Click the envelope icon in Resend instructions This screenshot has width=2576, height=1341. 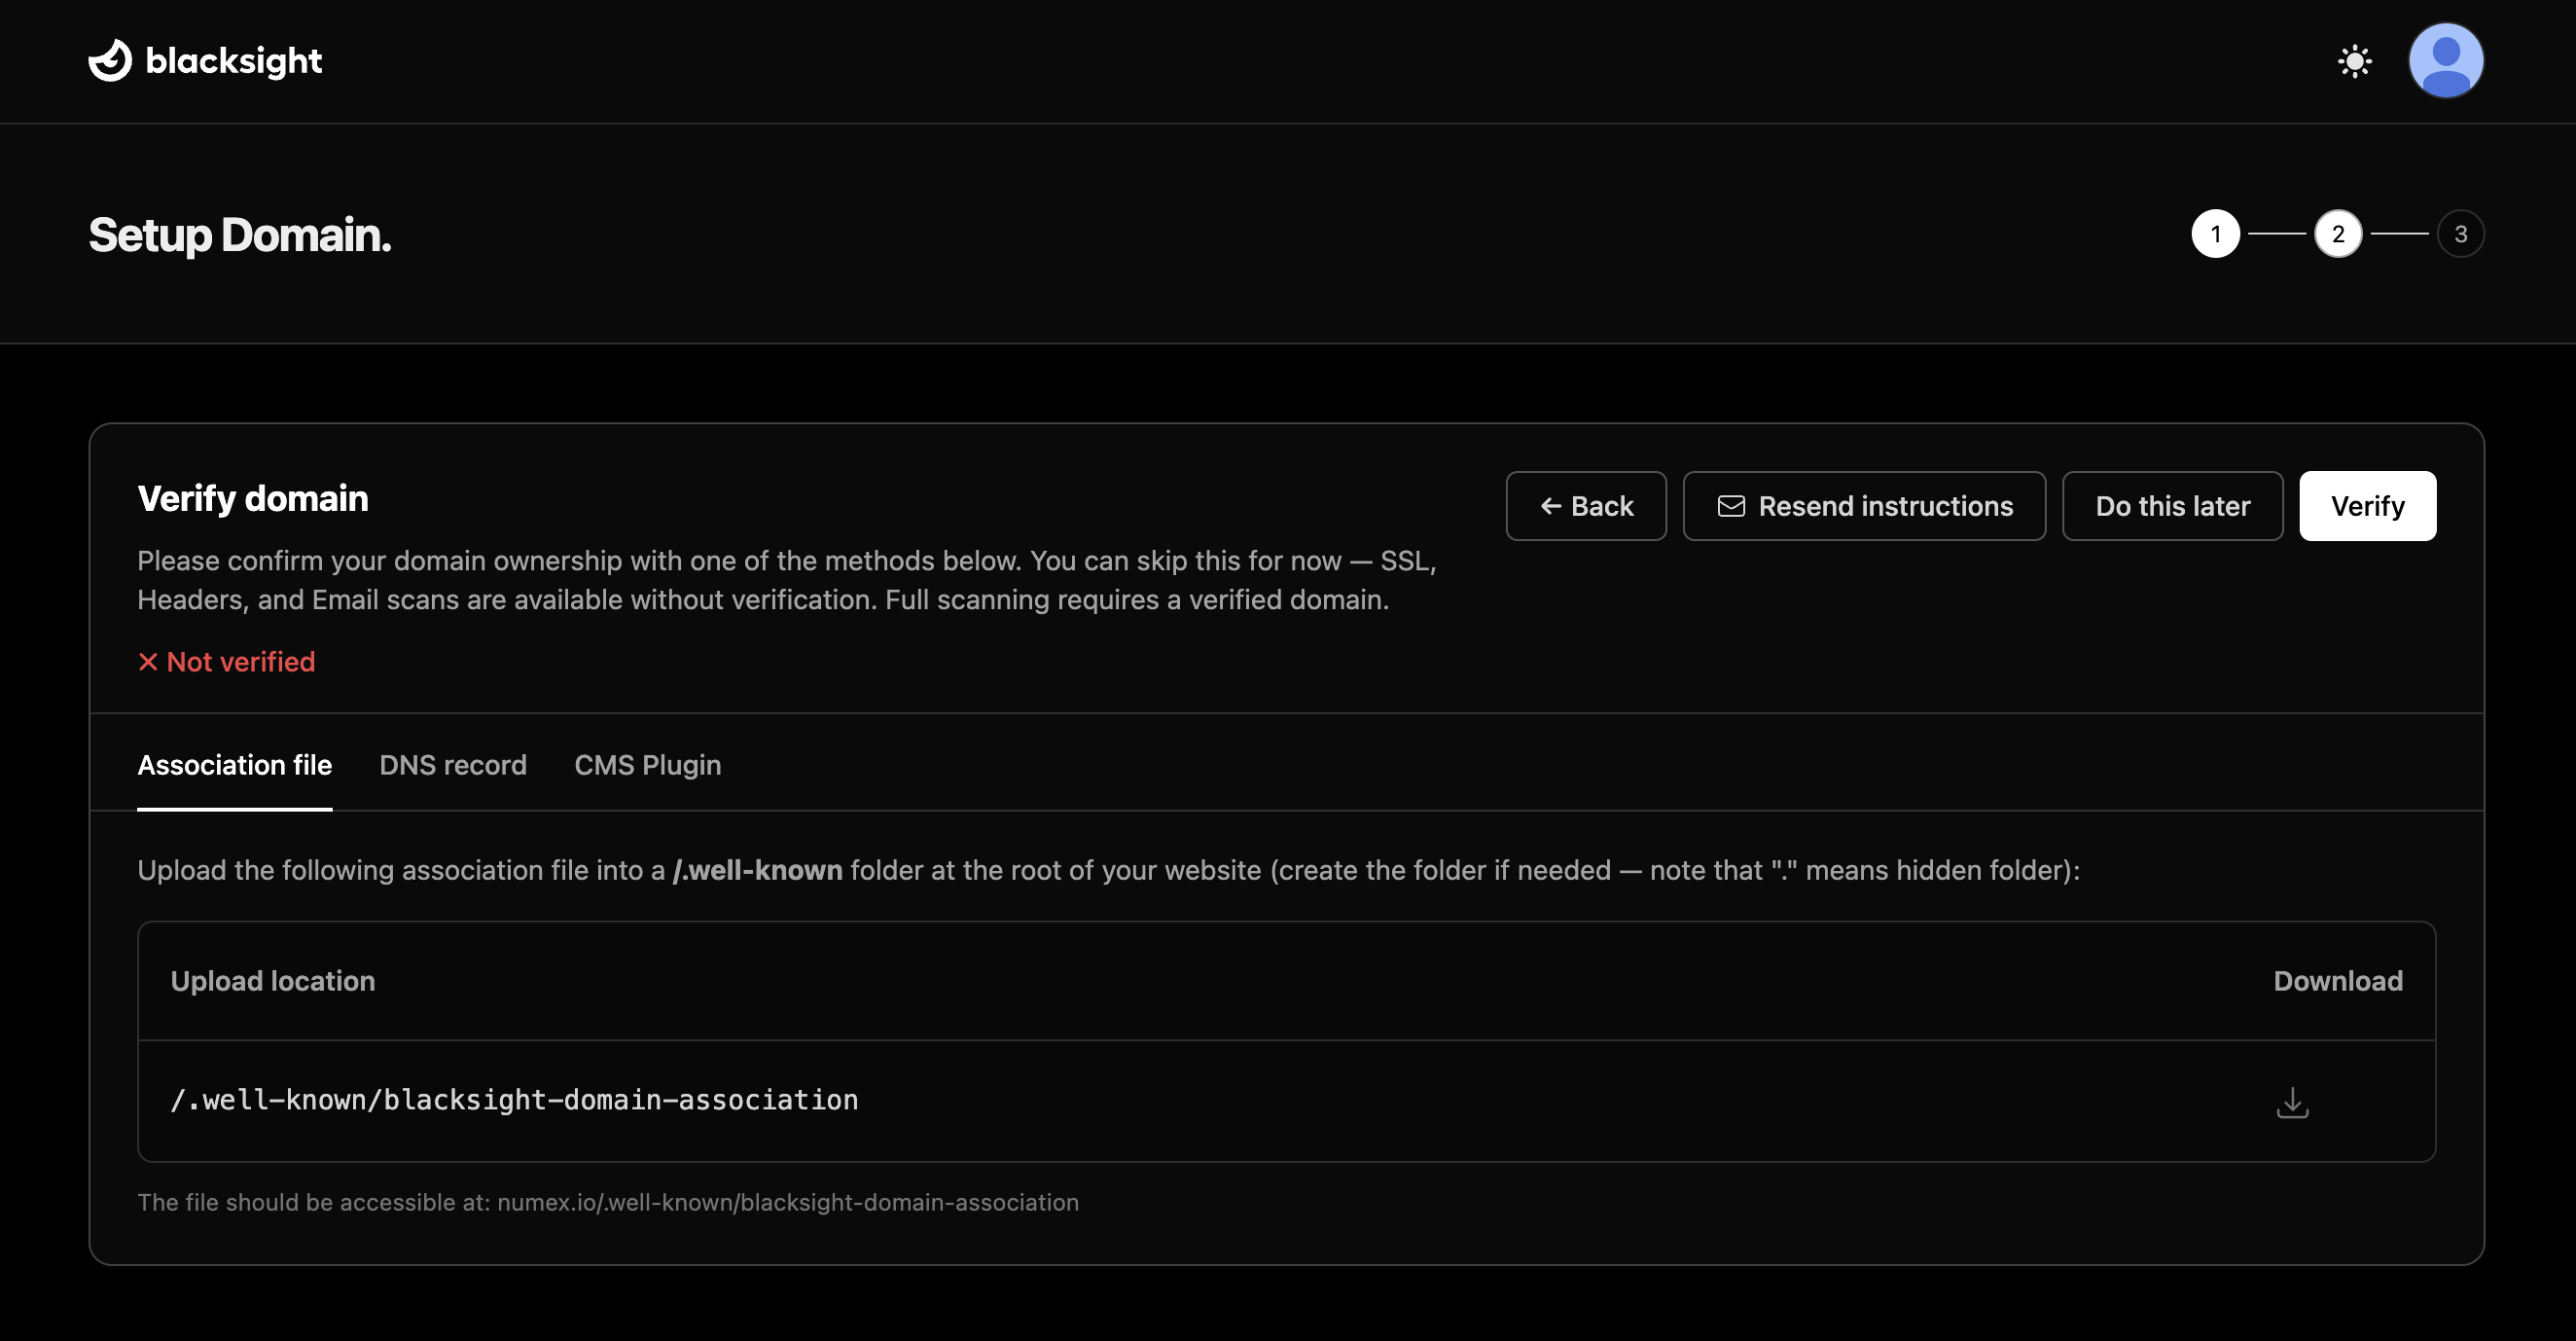click(x=1731, y=506)
